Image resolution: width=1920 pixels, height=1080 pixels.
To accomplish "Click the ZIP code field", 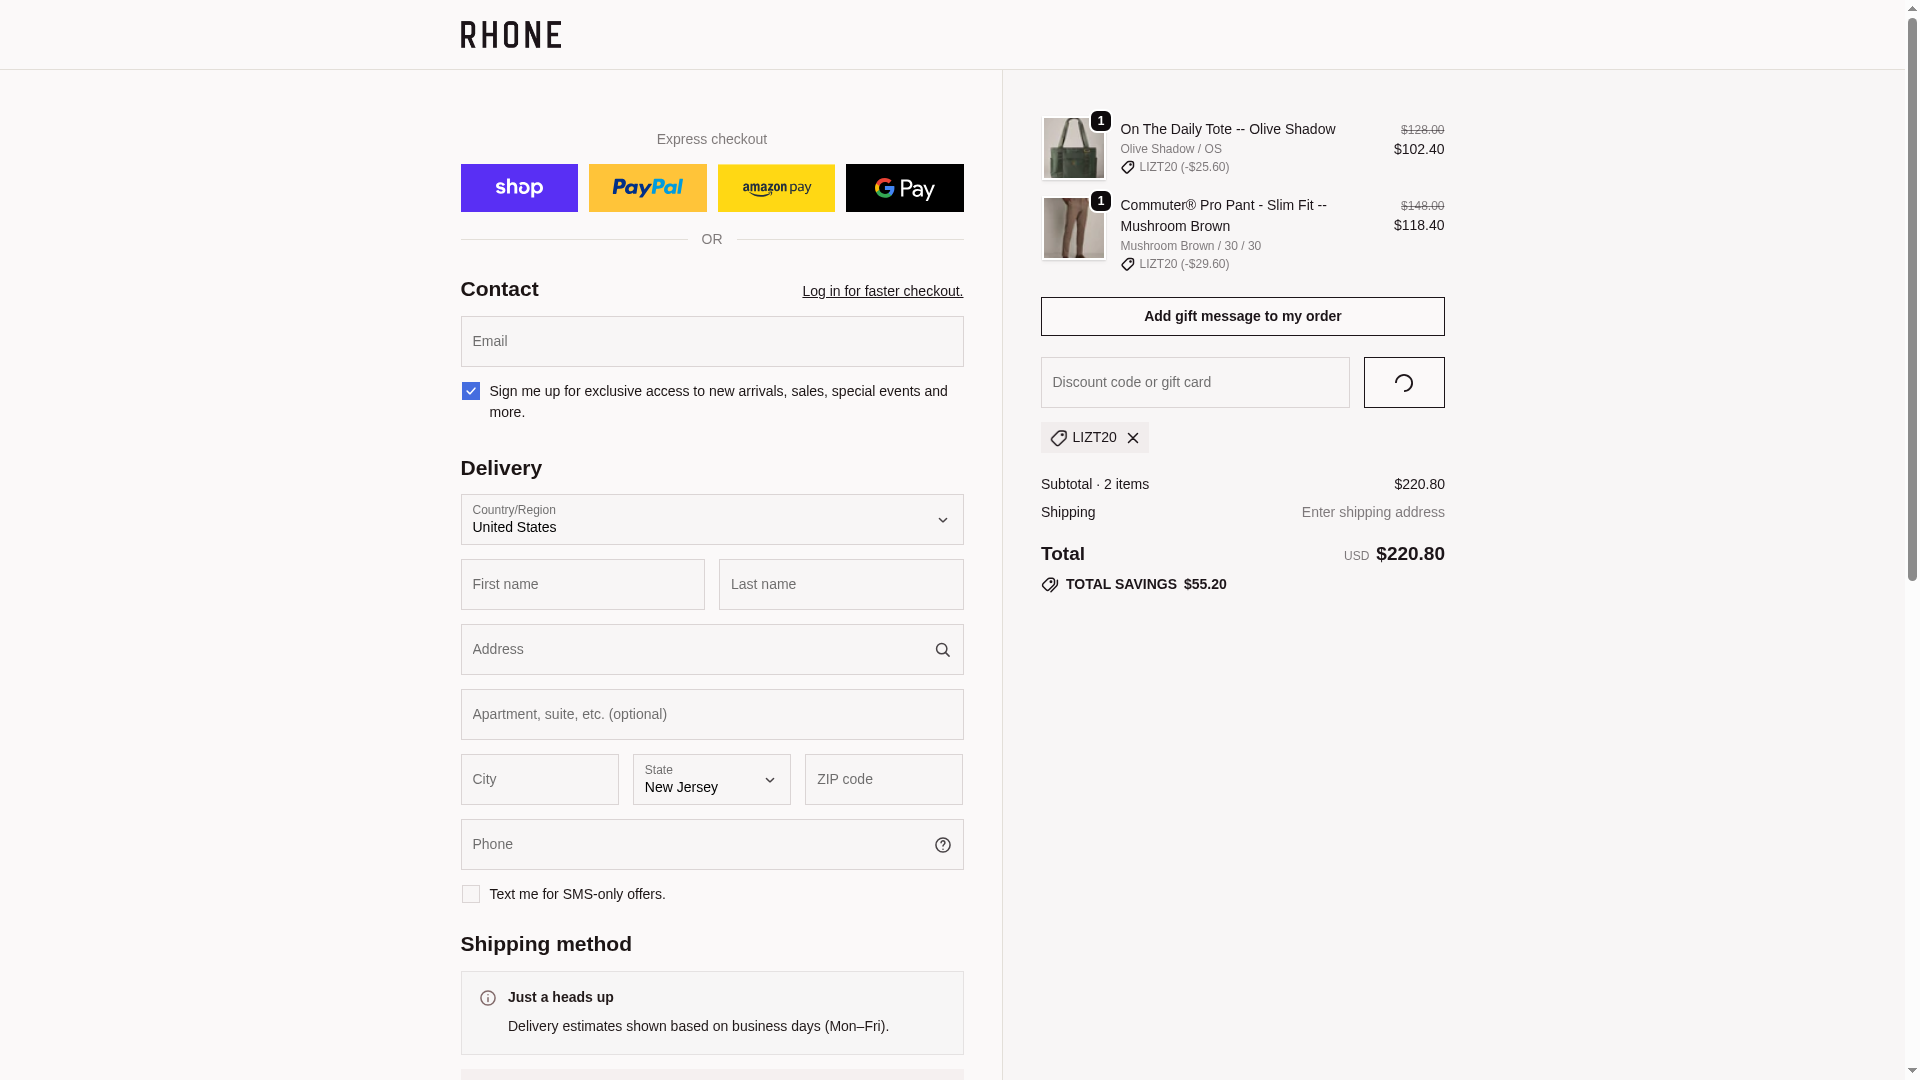I will tap(883, 780).
